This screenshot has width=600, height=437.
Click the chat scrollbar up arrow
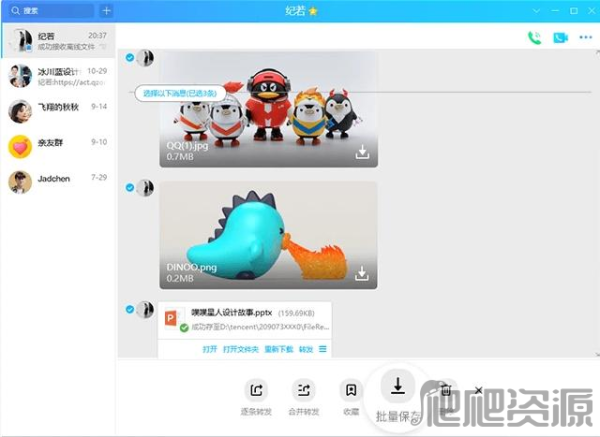point(597,52)
